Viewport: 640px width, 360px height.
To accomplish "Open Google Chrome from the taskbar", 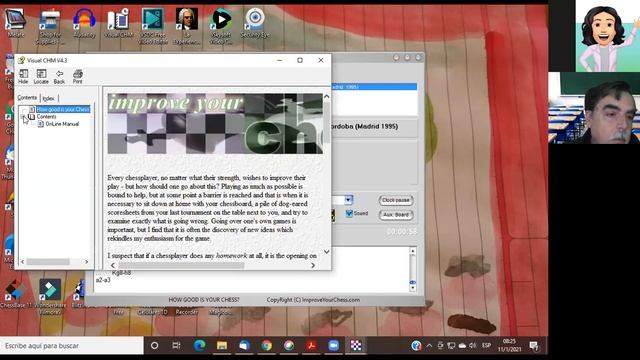I will [x=267, y=346].
